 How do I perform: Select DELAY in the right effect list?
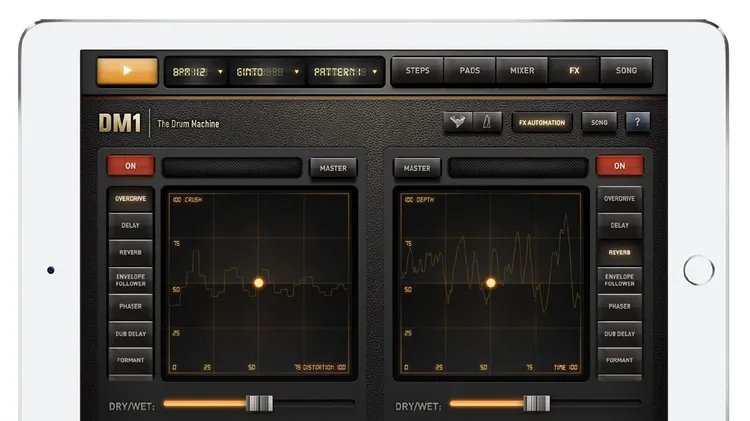click(x=619, y=226)
